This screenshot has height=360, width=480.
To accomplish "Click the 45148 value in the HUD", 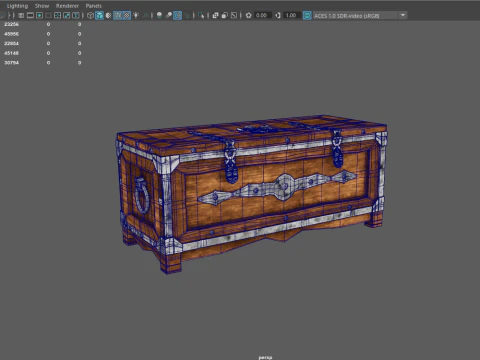I will click(x=11, y=53).
